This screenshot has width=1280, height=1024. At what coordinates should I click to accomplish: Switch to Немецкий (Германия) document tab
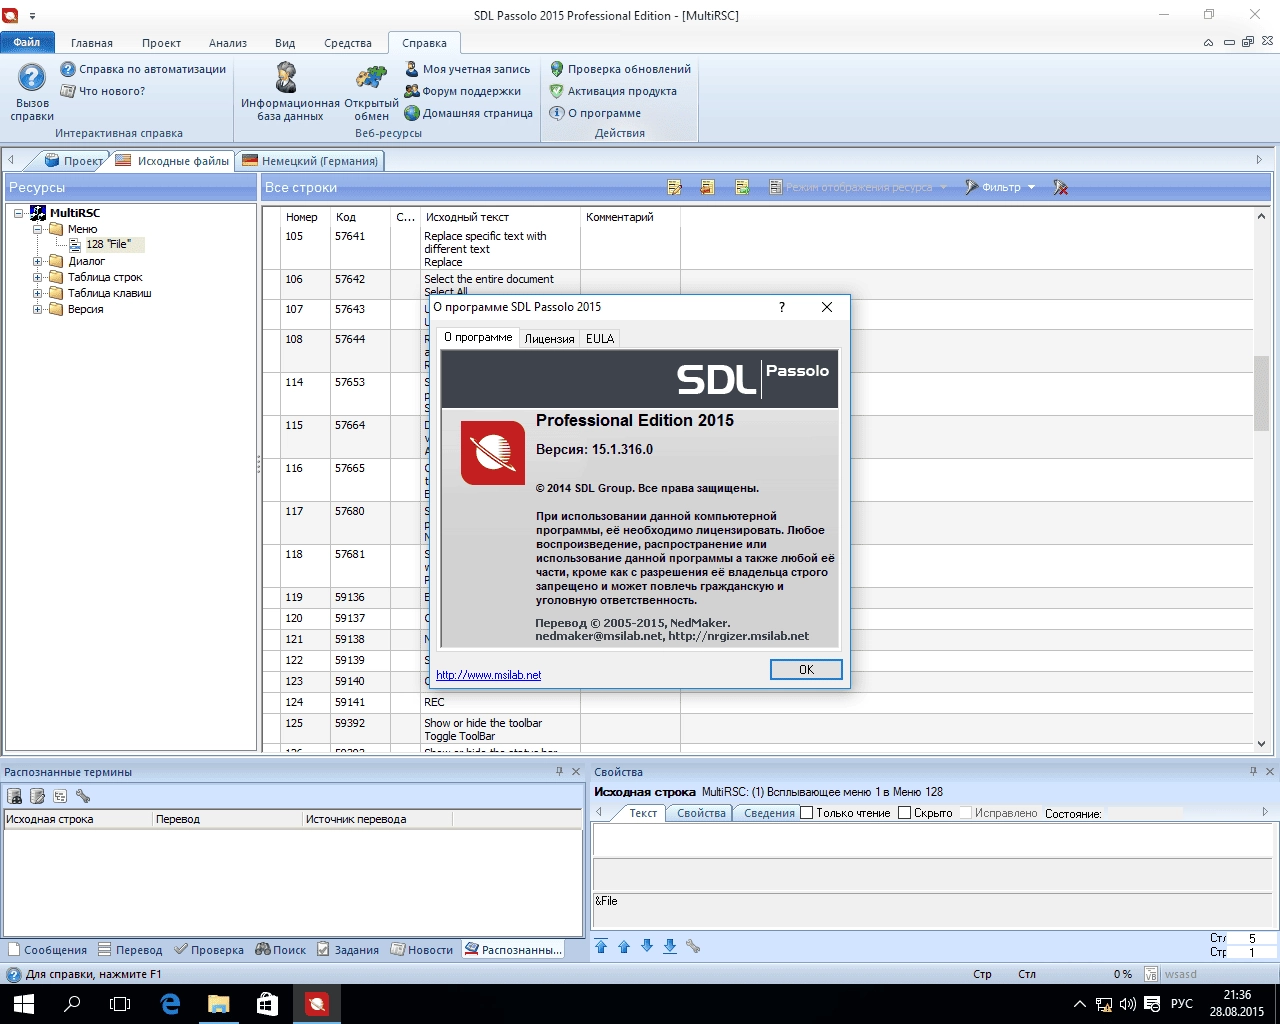click(310, 160)
